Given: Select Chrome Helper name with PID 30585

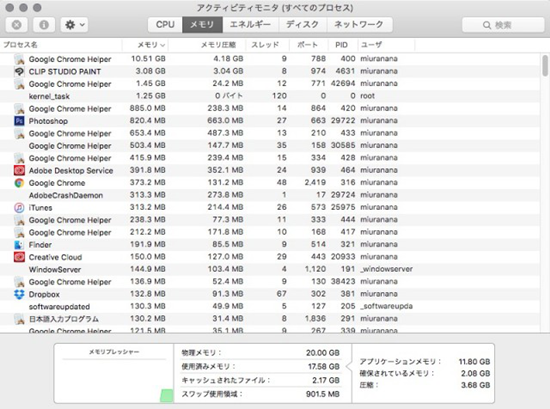Looking at the screenshot, I should [70, 146].
